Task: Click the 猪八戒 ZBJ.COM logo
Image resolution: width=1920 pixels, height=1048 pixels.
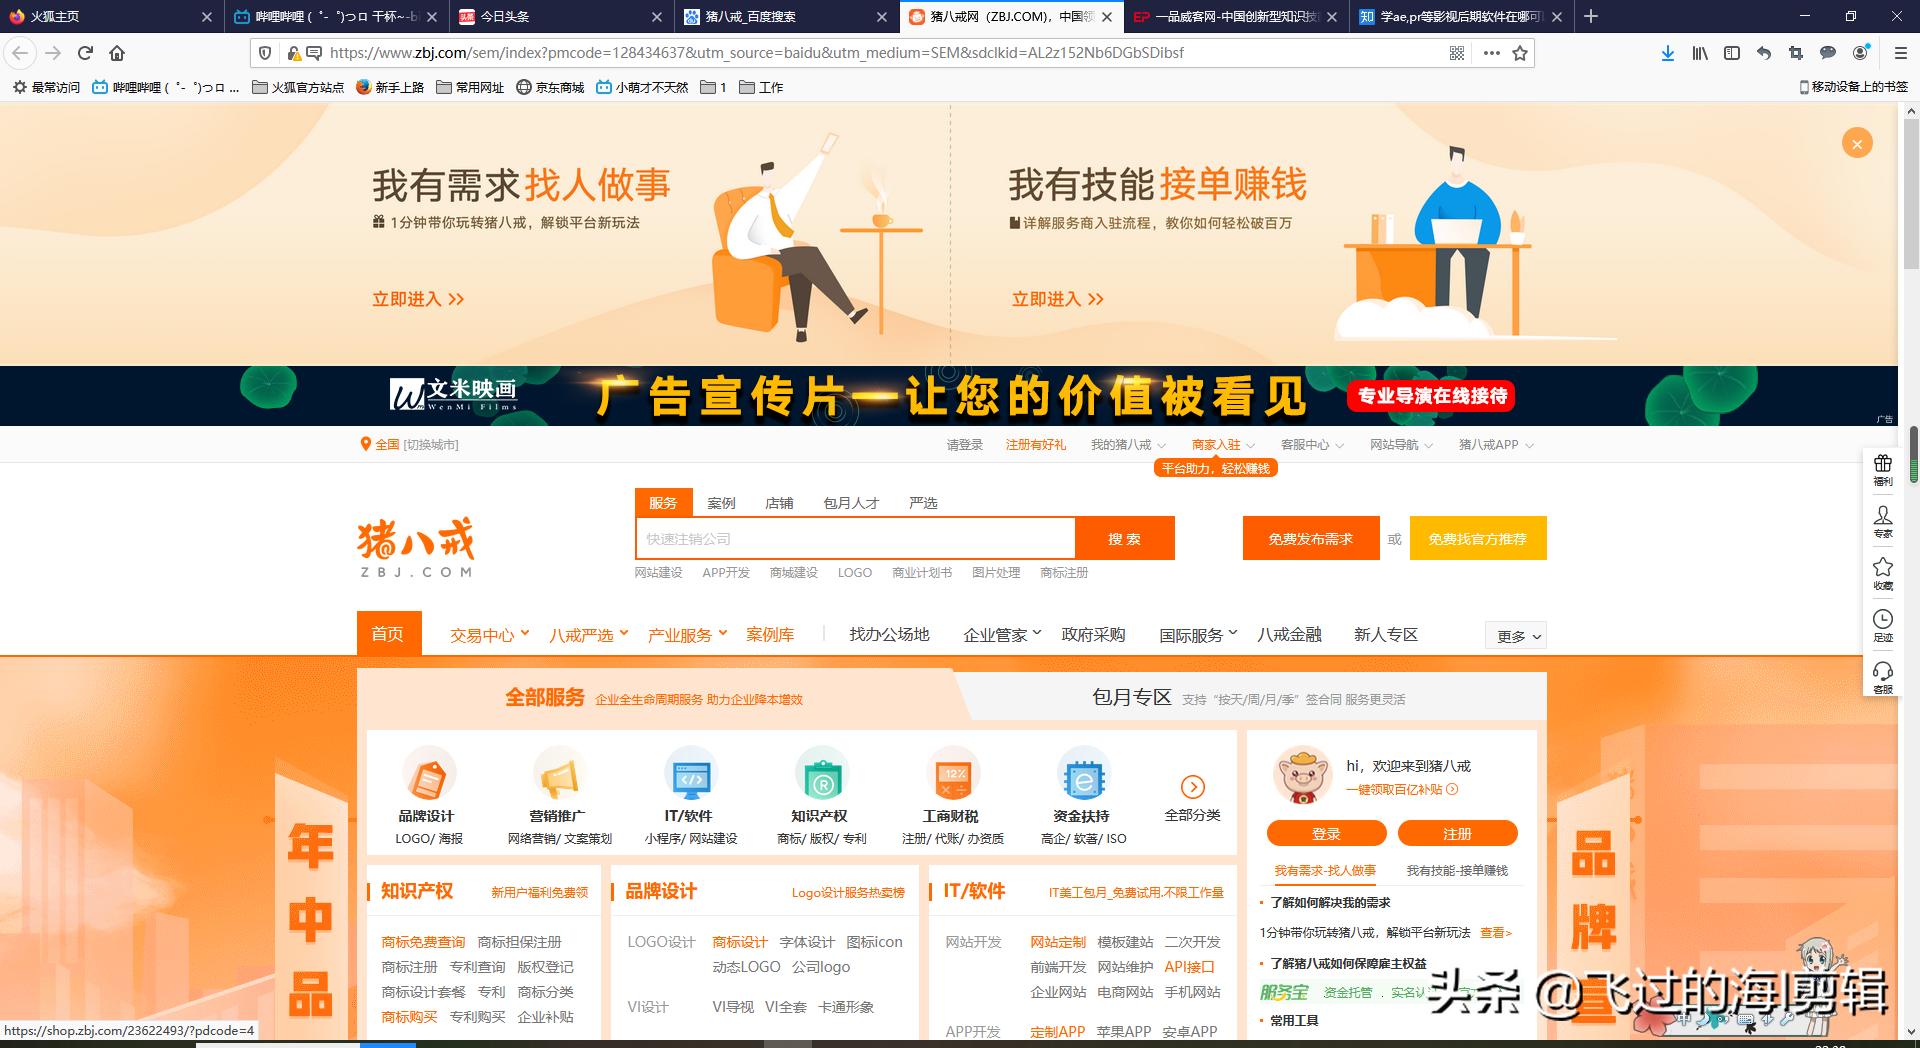Action: (x=417, y=545)
